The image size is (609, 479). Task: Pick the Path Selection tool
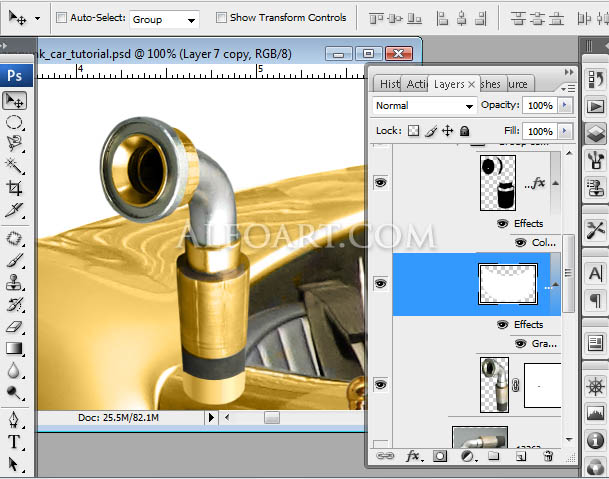point(15,464)
